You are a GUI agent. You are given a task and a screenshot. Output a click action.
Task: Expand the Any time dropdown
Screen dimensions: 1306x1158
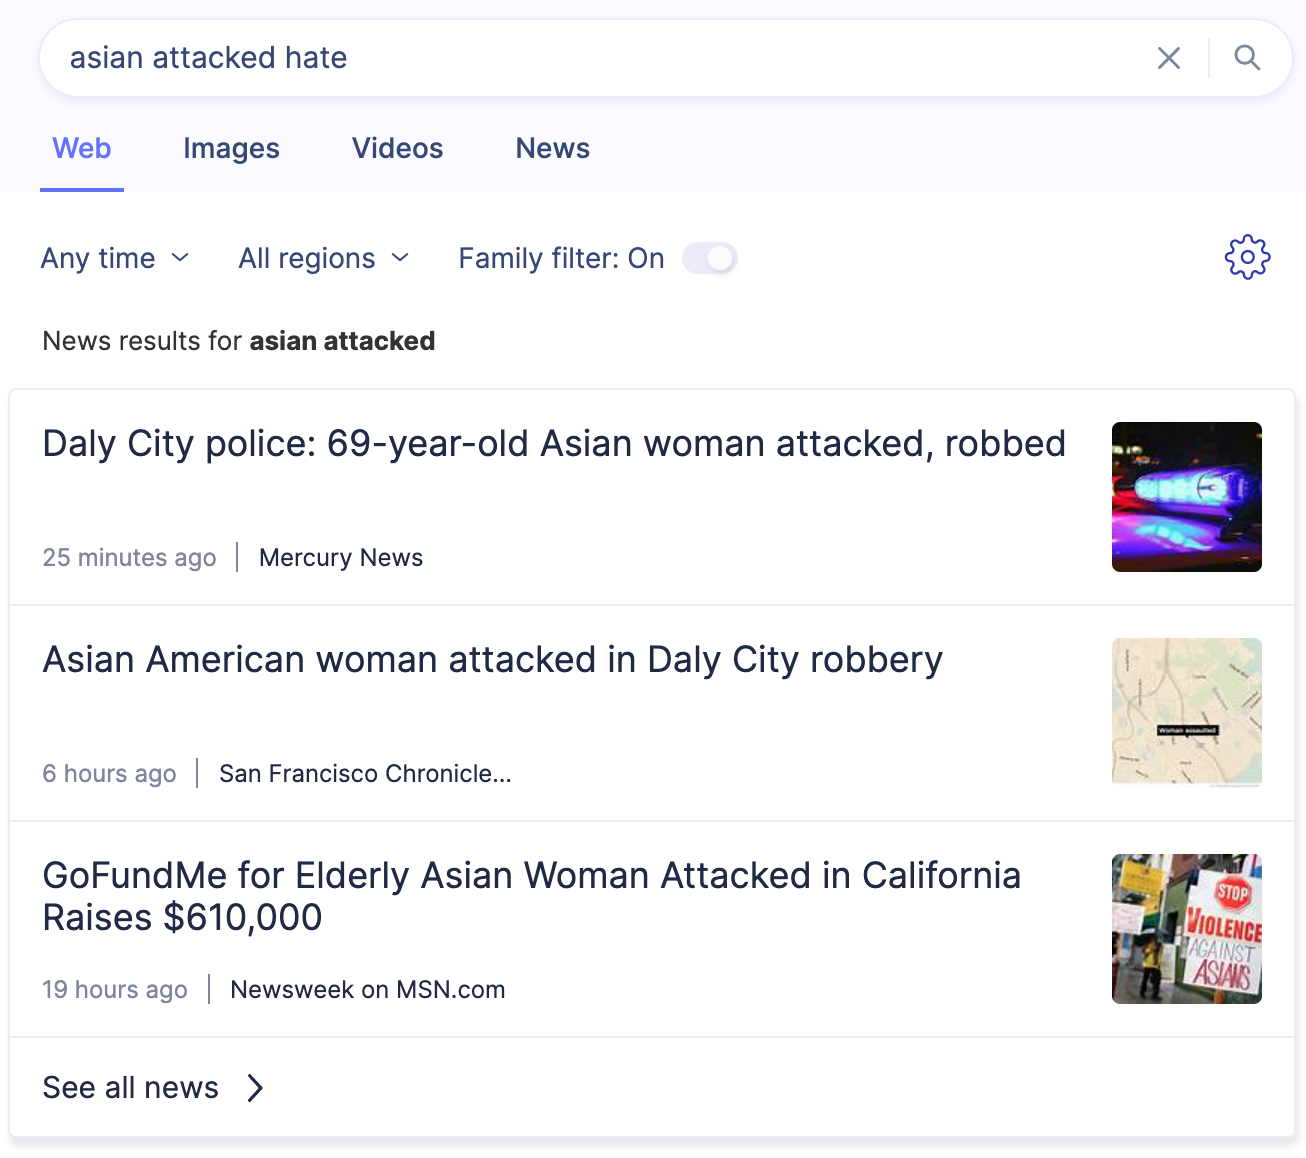pyautogui.click(x=115, y=258)
